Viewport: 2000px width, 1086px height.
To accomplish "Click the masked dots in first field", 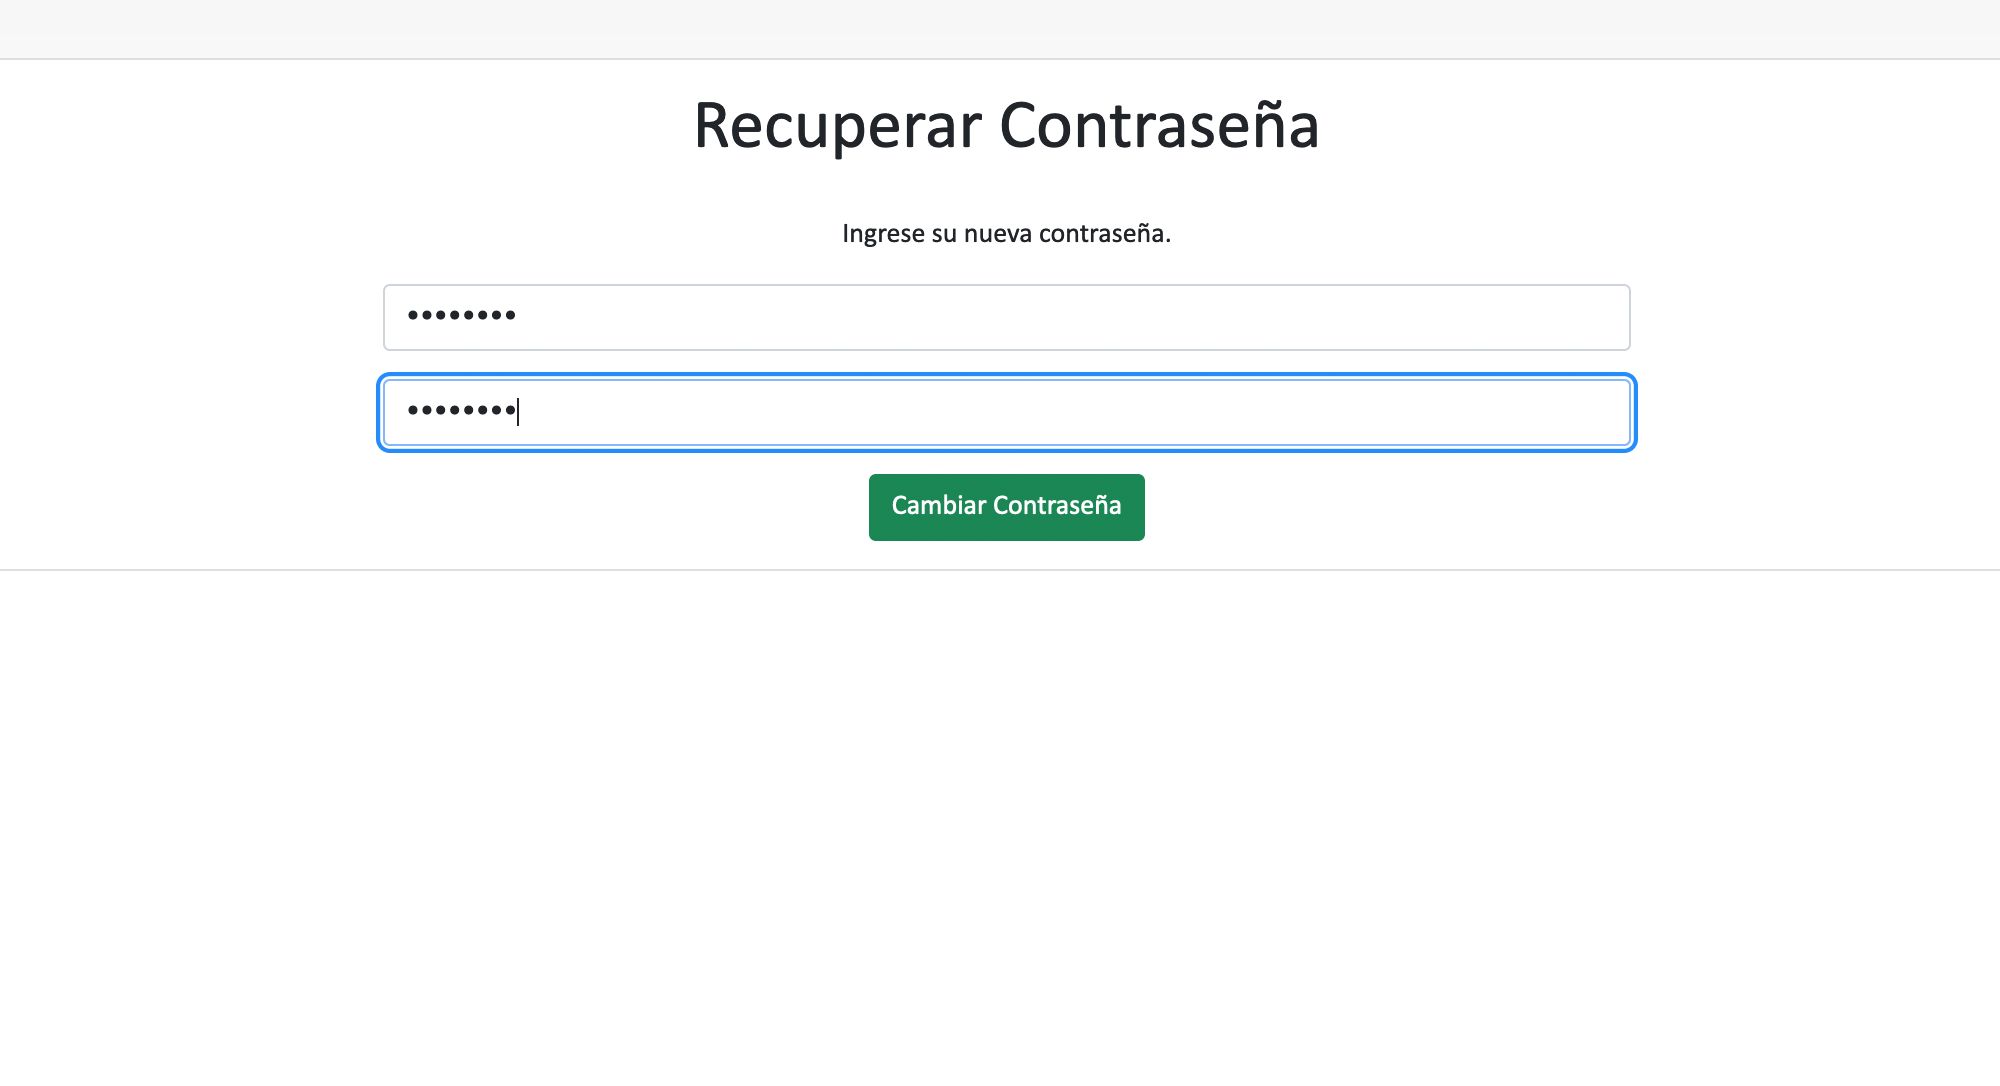I will click(x=461, y=316).
